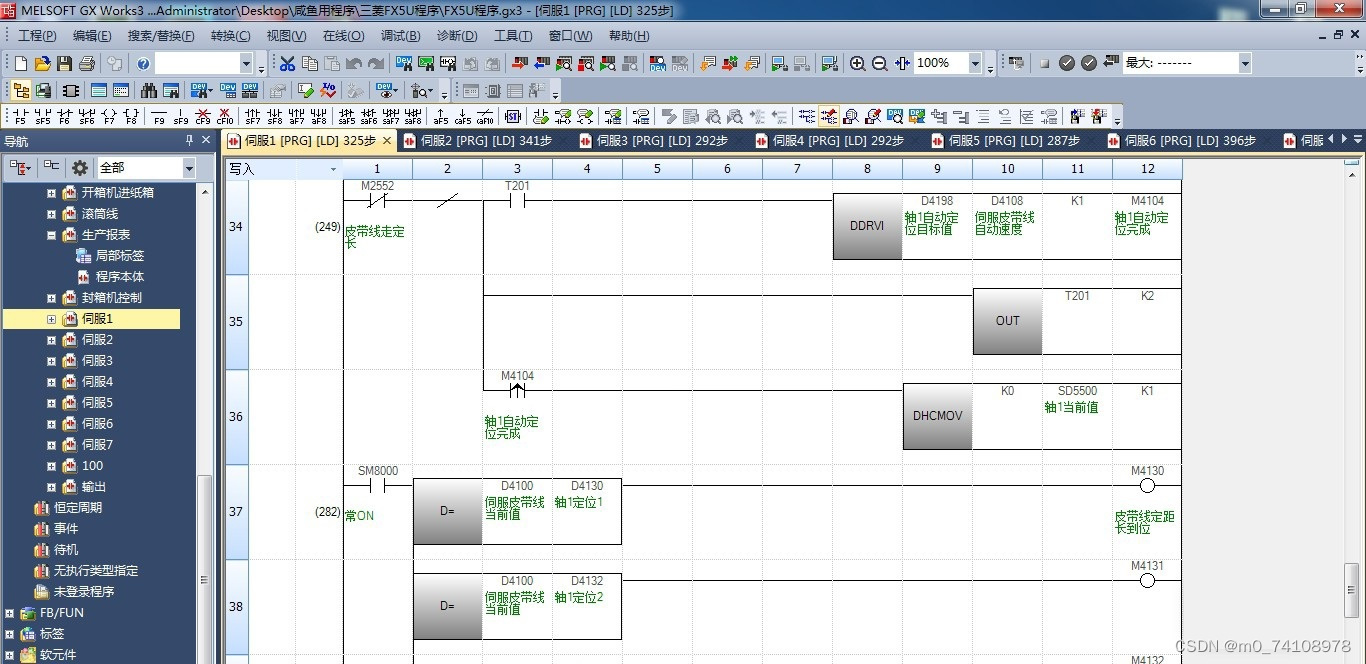
Task: Open the 写入 mode dropdown
Action: pos(333,169)
